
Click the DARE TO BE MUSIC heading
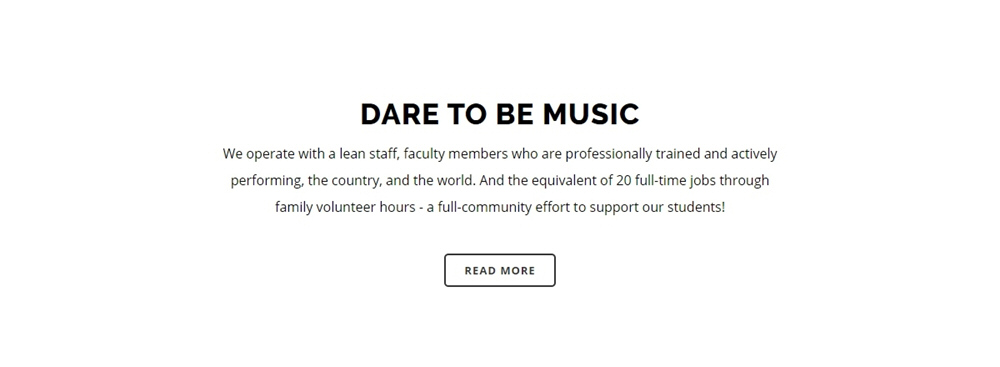tap(499, 114)
